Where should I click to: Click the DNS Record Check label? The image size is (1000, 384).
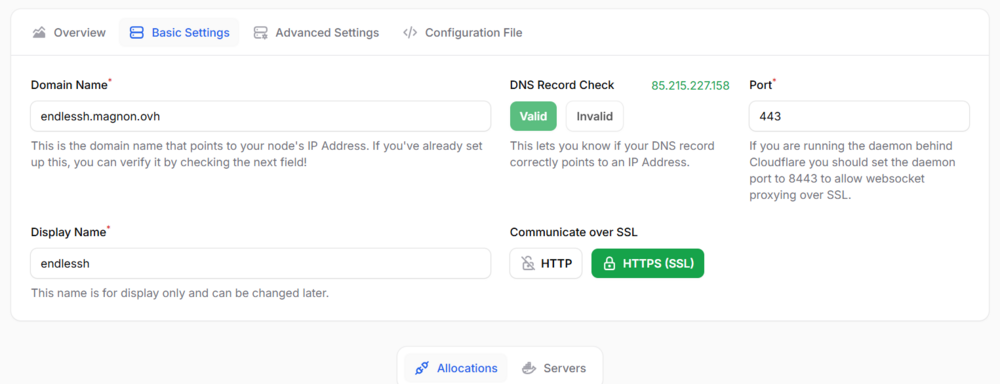[562, 85]
